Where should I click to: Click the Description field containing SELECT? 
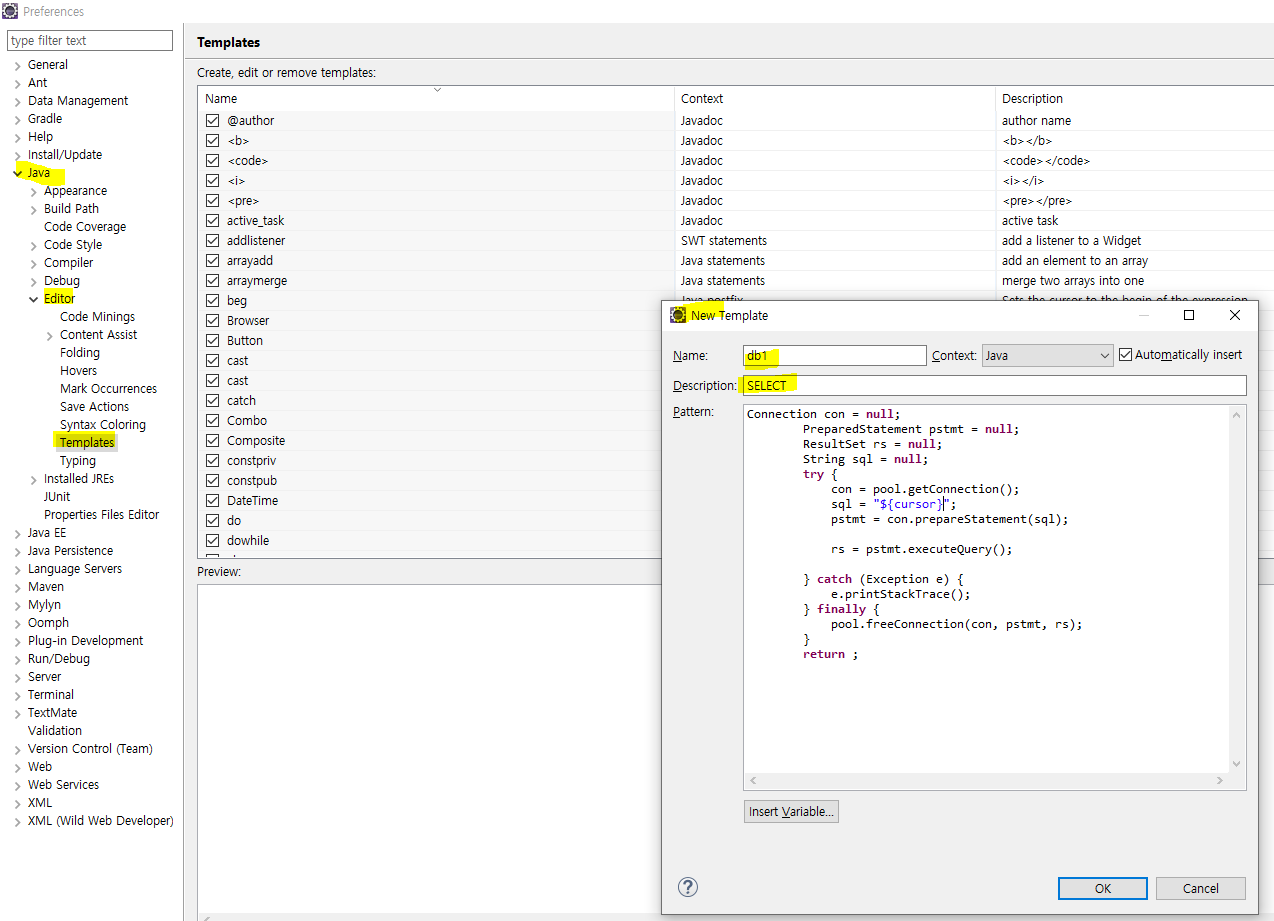995,385
